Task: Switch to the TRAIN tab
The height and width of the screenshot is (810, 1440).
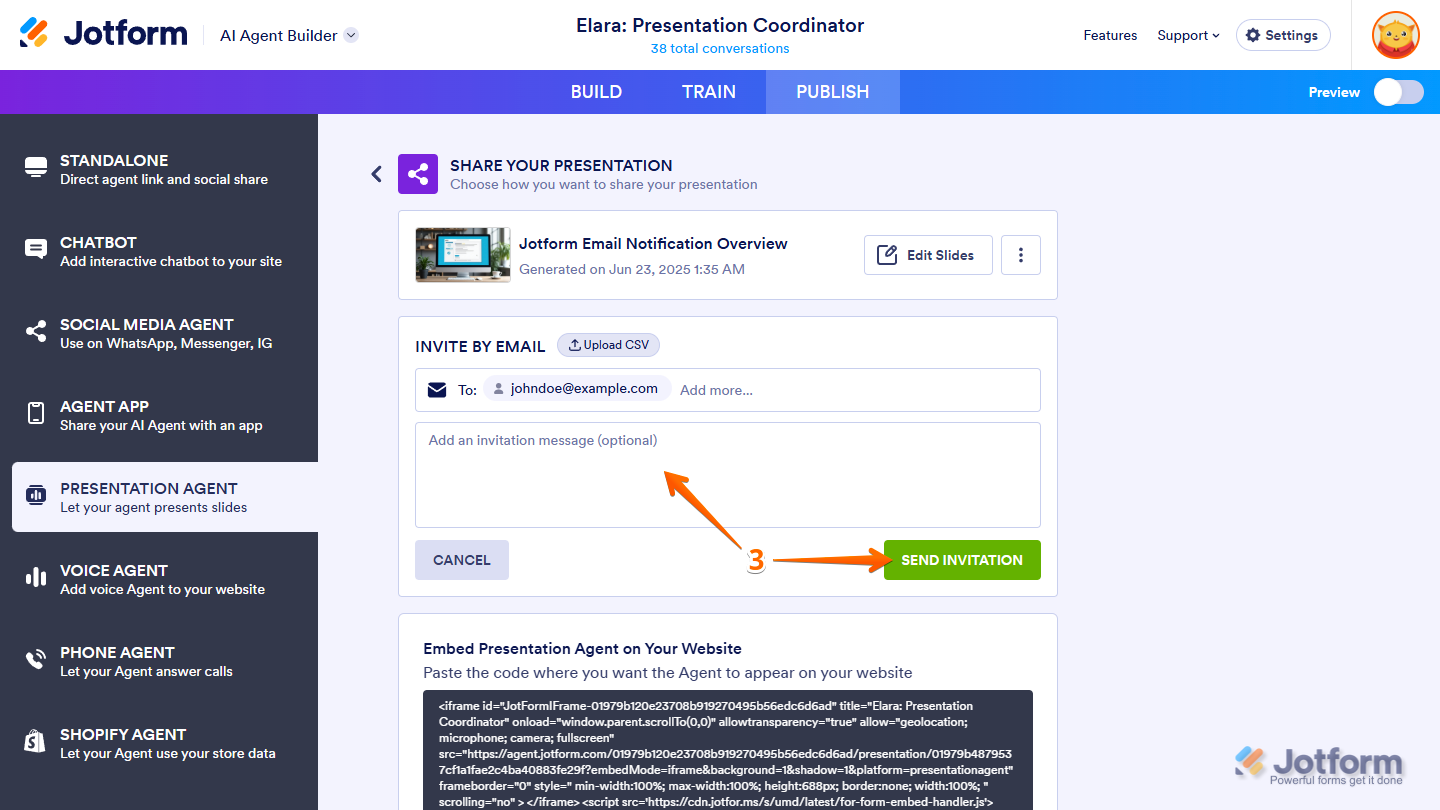Action: [709, 92]
